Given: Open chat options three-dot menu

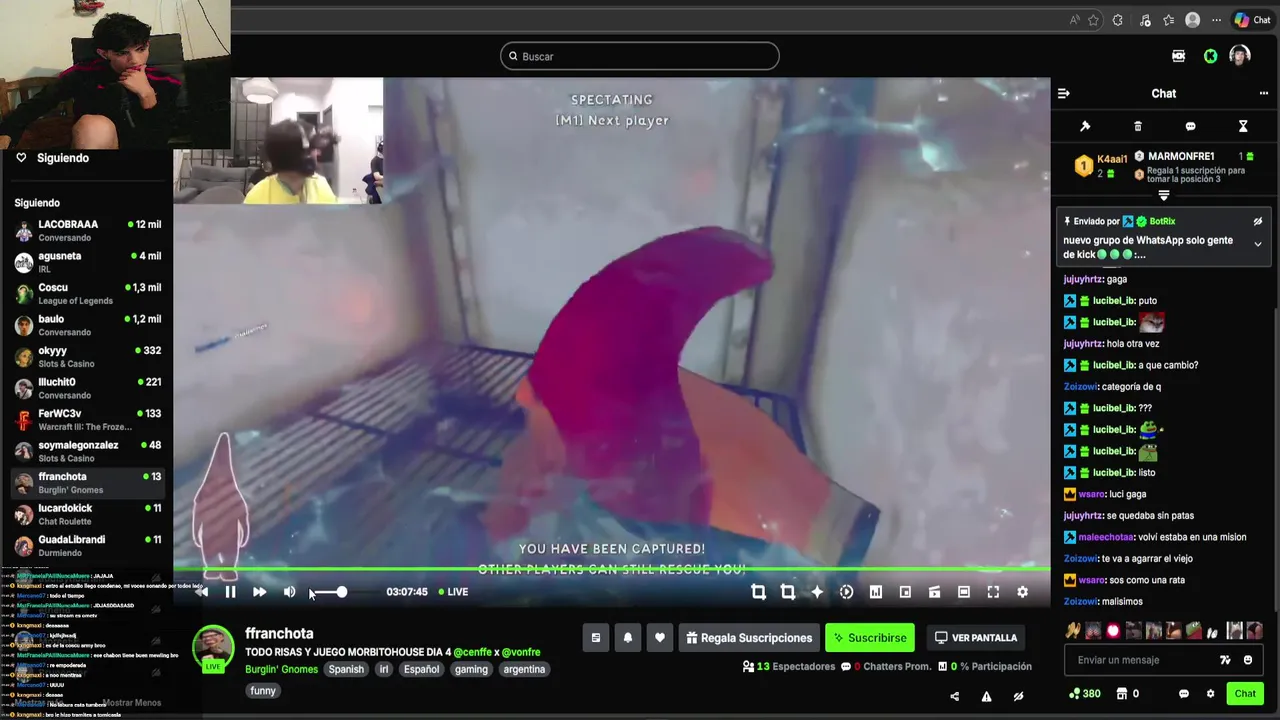Looking at the screenshot, I should click(x=1264, y=93).
